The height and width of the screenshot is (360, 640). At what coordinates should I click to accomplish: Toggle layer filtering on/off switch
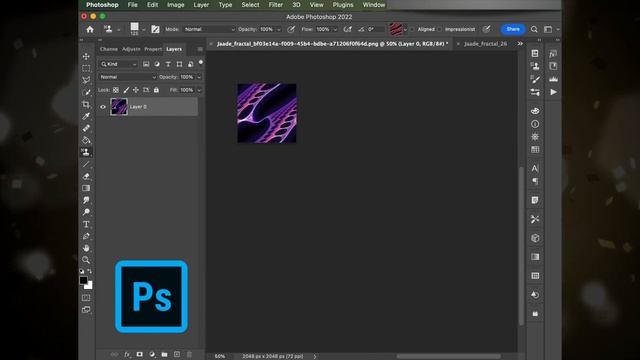201,62
